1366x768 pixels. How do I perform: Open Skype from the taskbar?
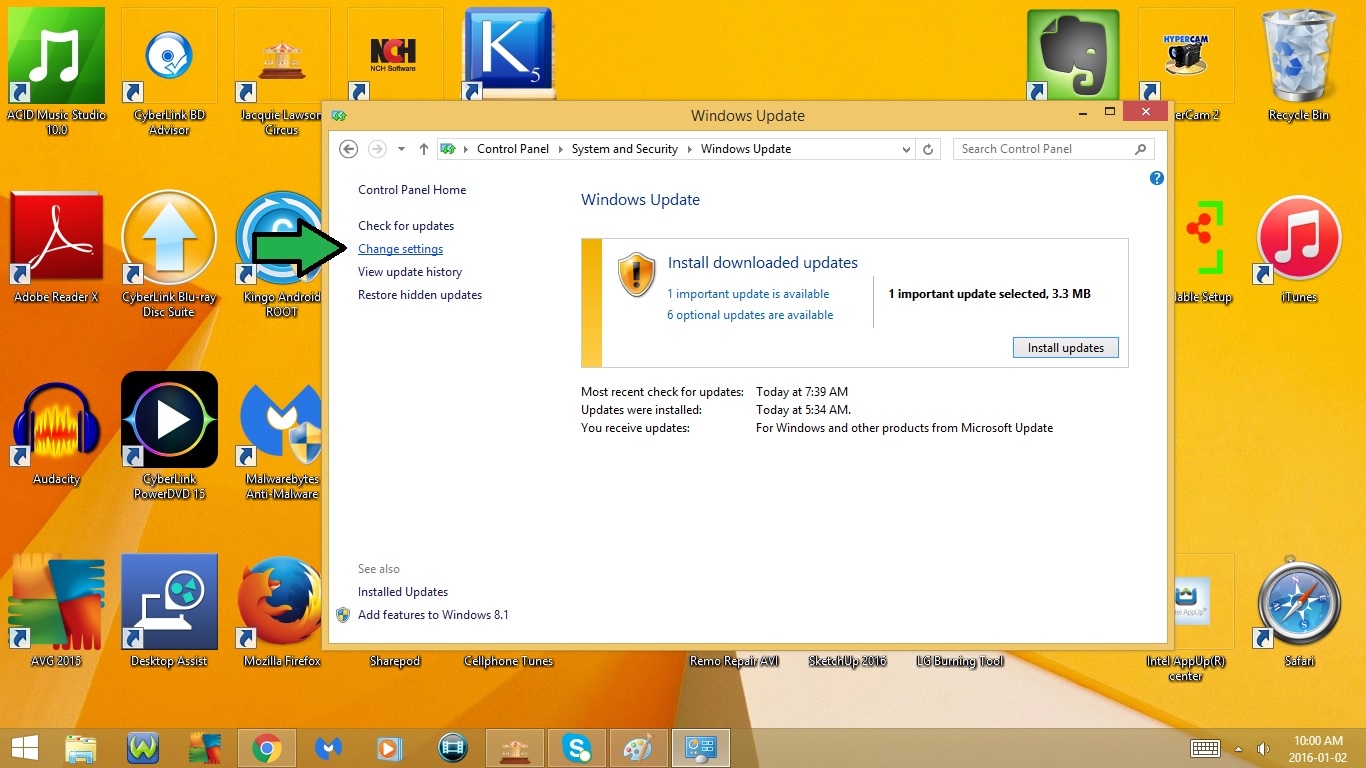tap(576, 748)
